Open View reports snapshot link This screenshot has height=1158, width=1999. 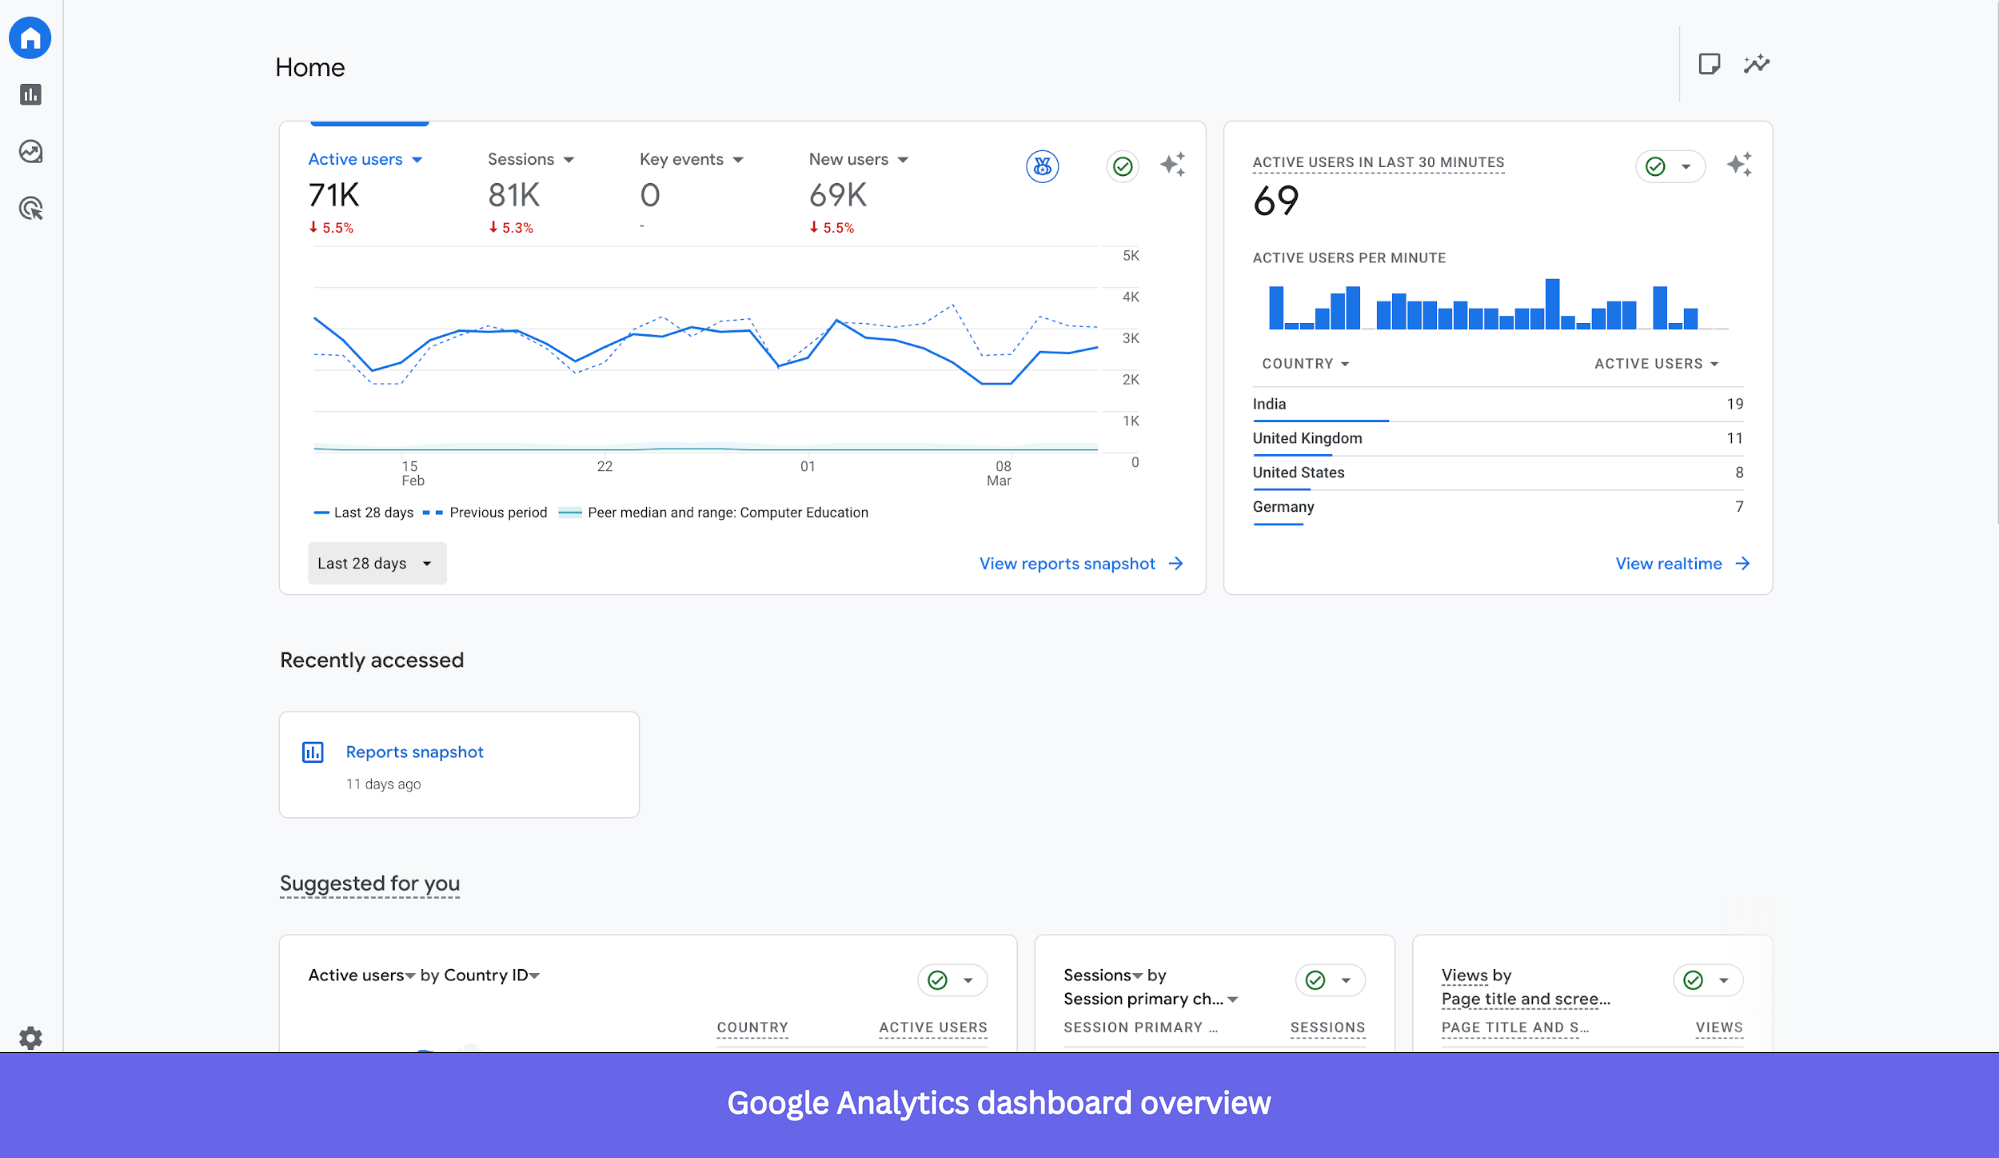(1066, 563)
